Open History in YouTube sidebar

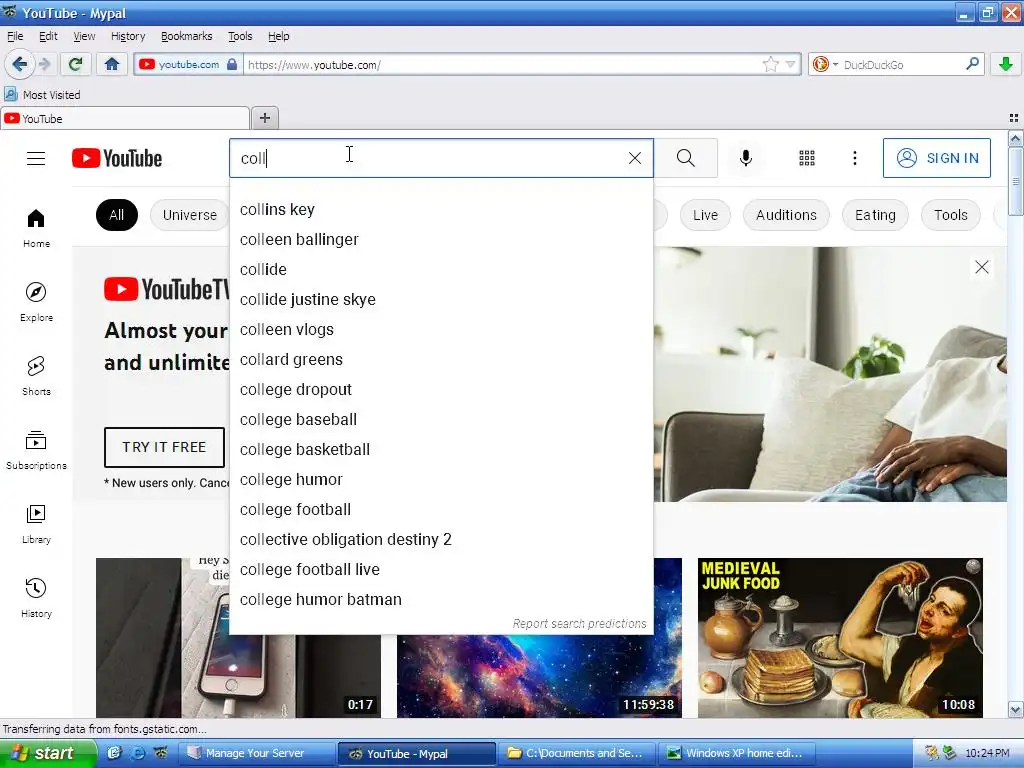(x=36, y=598)
